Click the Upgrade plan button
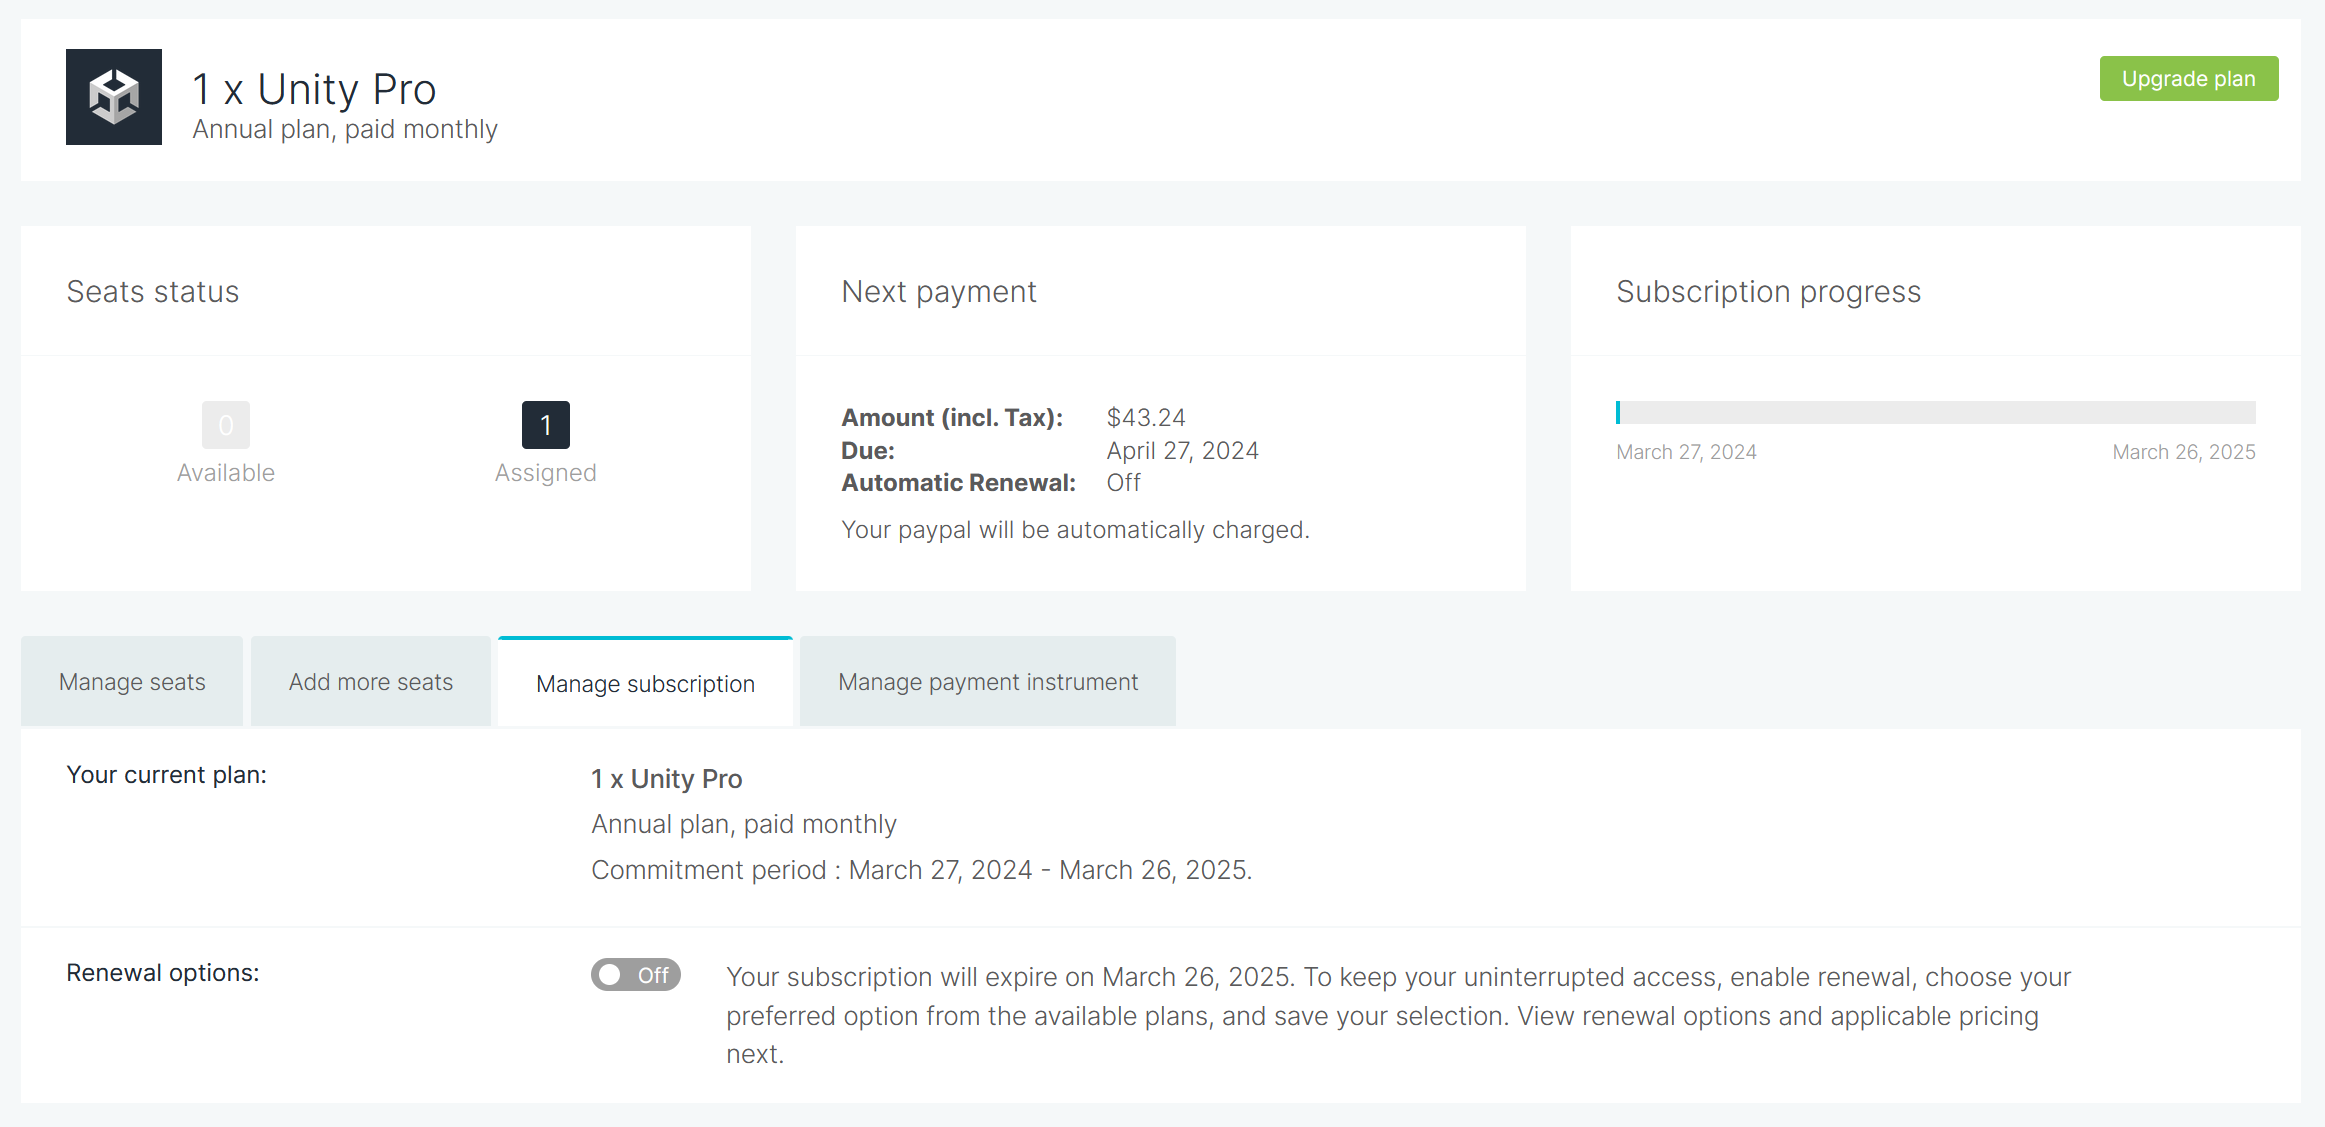Image resolution: width=2325 pixels, height=1127 pixels. point(2188,79)
